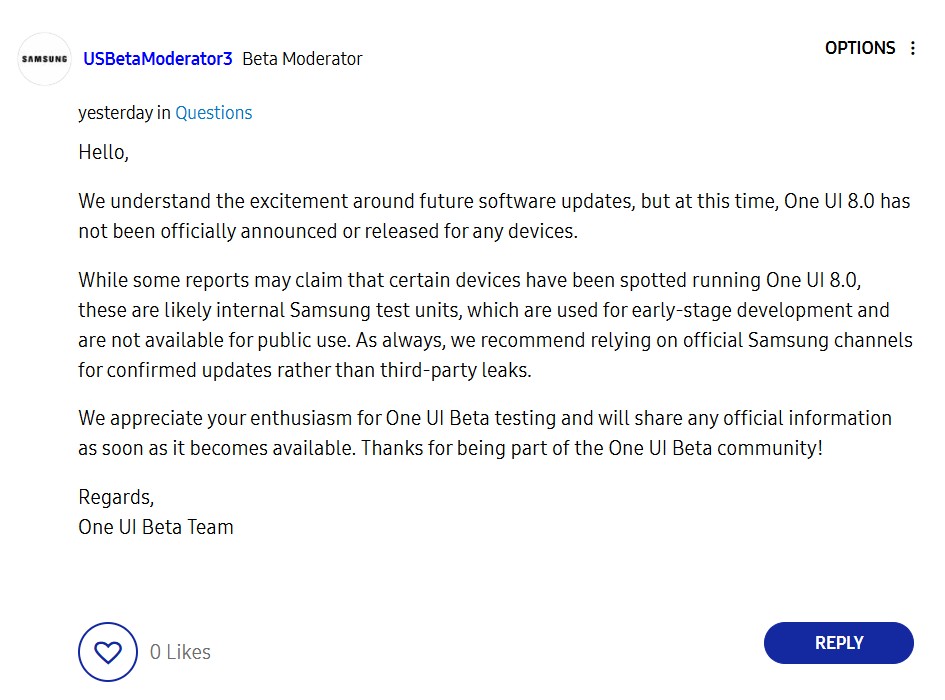Click the 'third-party leaks' line
Screen dimensions: 945x700
pyautogui.click(x=305, y=370)
